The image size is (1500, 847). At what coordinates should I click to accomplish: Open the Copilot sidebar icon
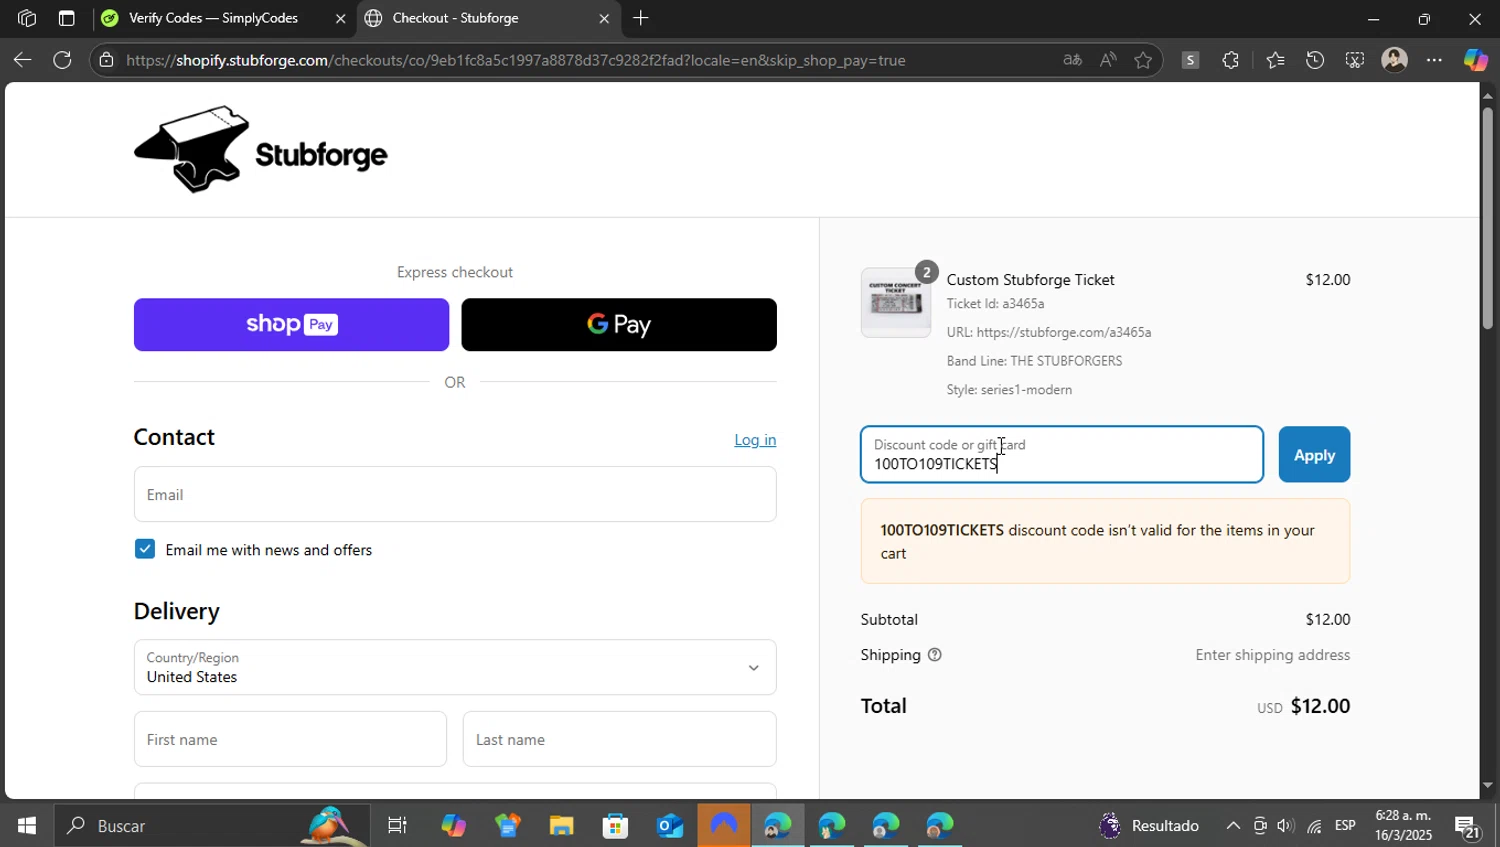click(x=1476, y=60)
